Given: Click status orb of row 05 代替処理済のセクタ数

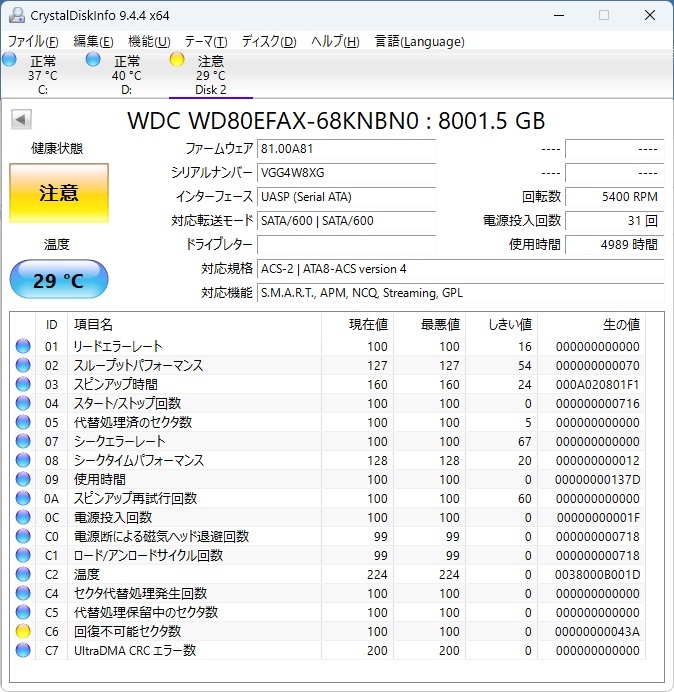Looking at the screenshot, I should (x=23, y=422).
